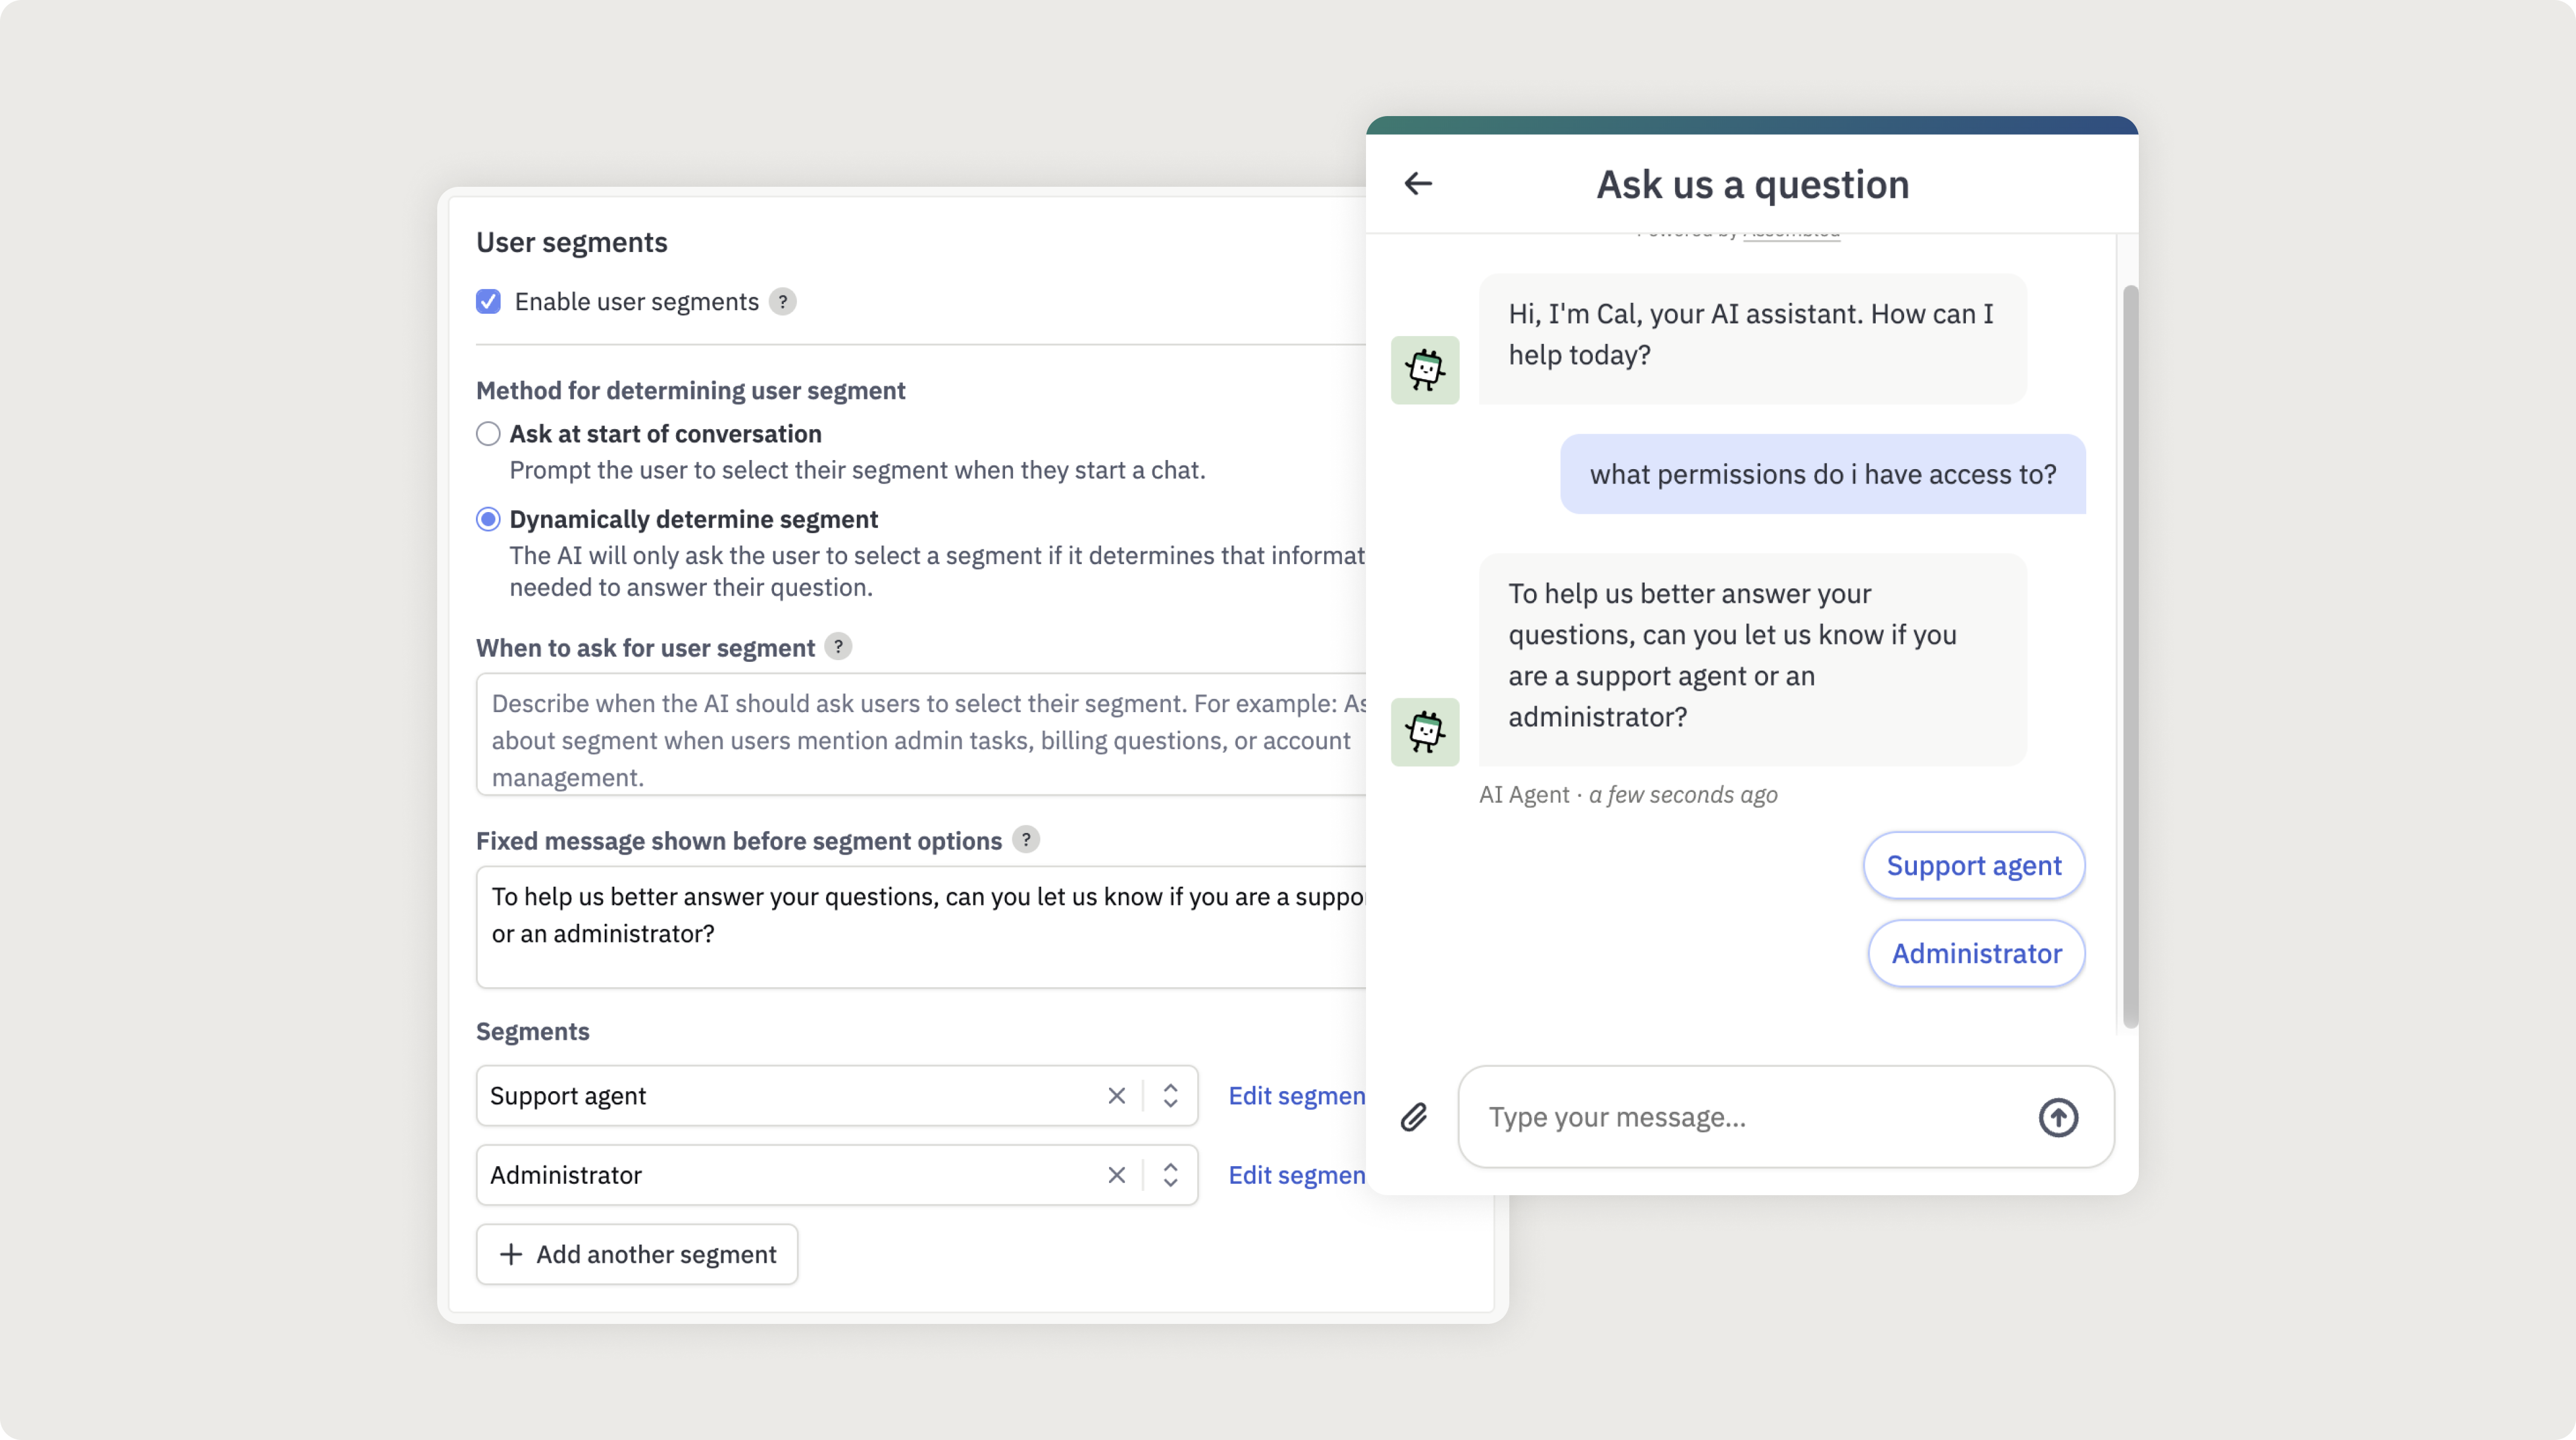
Task: Select Dynamically determine segment radio
Action: coord(488,519)
